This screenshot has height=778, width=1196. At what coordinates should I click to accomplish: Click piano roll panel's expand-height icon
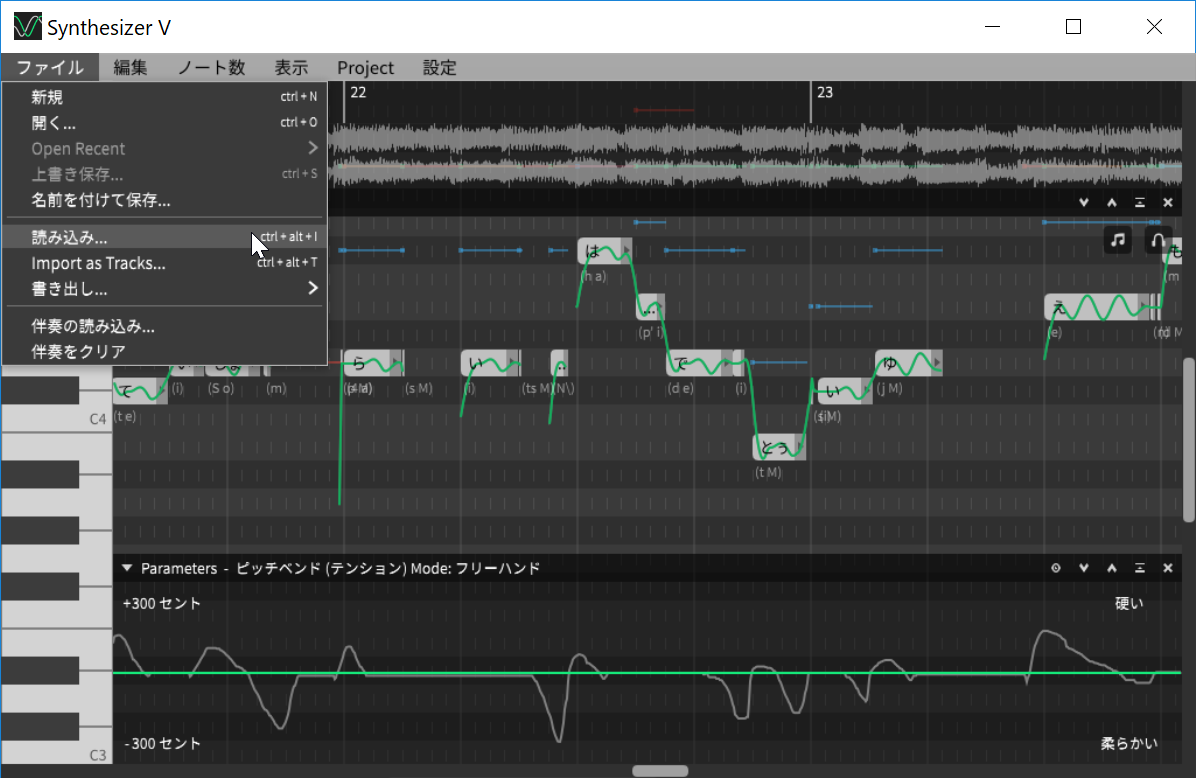pos(1140,203)
